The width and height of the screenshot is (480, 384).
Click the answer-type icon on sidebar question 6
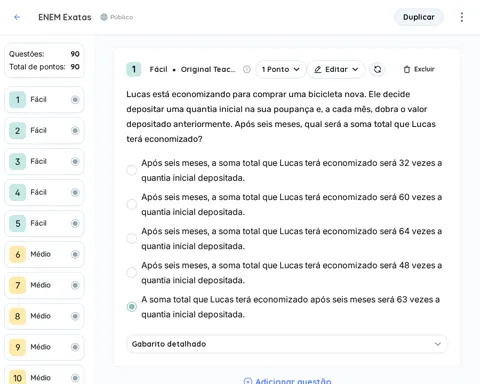pyautogui.click(x=75, y=254)
